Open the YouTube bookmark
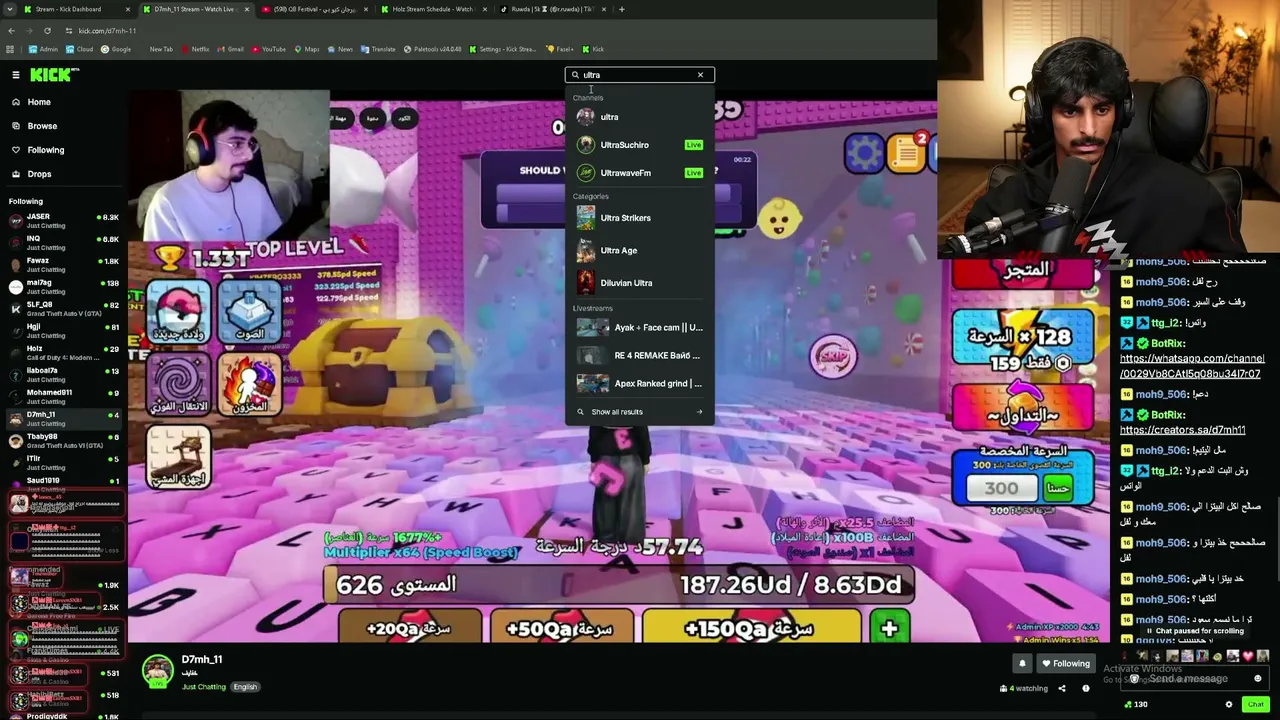This screenshot has height=720, width=1280. [268, 49]
